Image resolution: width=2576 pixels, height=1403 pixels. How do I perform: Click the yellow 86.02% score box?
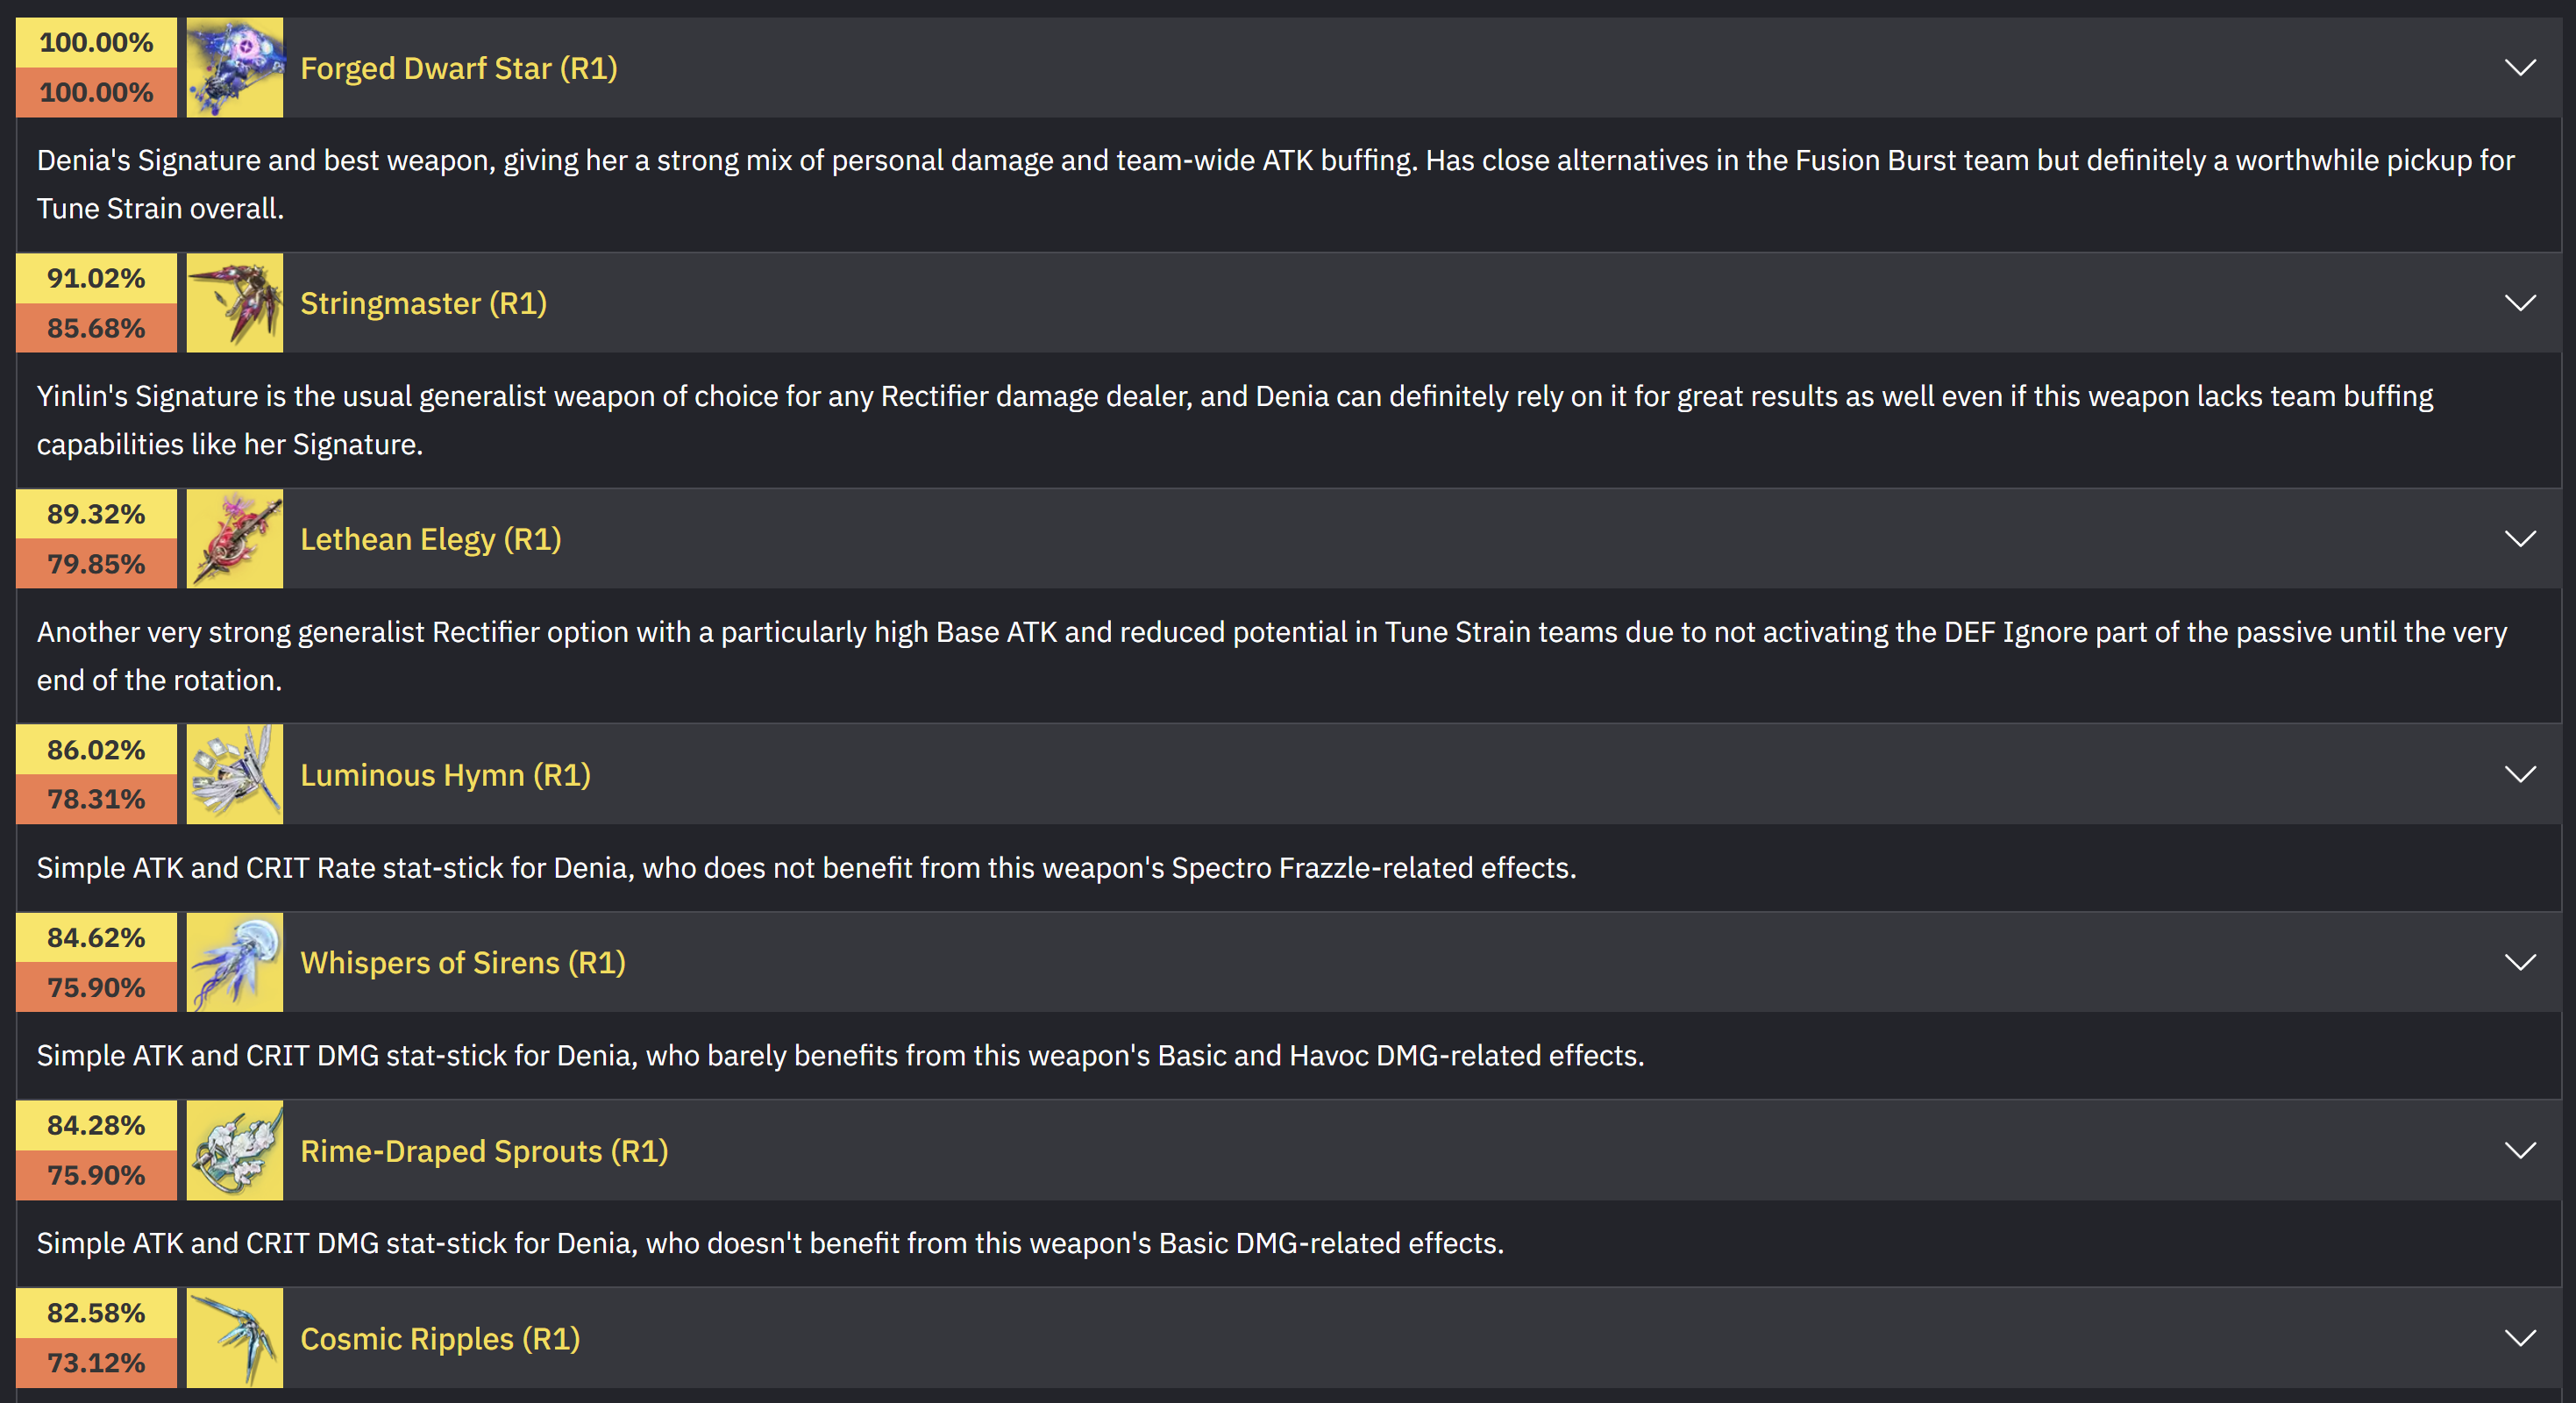point(96,750)
